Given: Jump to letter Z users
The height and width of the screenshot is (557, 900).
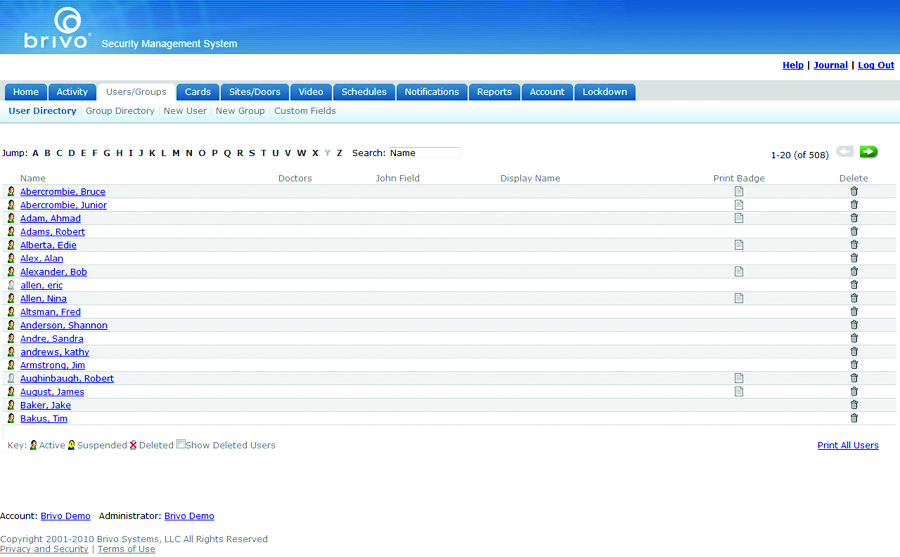Looking at the screenshot, I should (339, 153).
